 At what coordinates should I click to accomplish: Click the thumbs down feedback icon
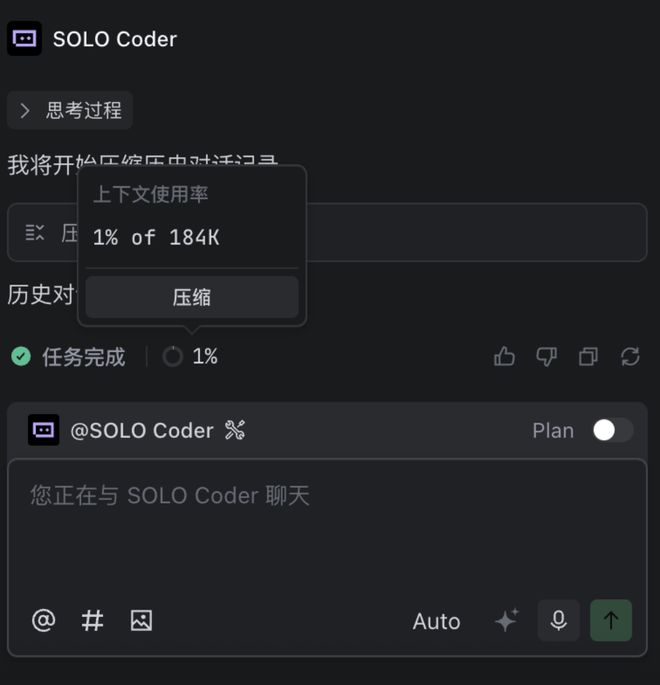pyautogui.click(x=546, y=356)
